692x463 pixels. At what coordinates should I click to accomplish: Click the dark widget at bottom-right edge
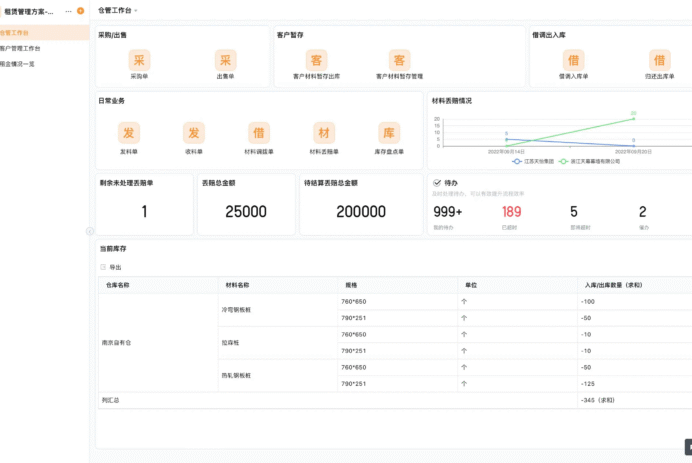click(x=688, y=447)
